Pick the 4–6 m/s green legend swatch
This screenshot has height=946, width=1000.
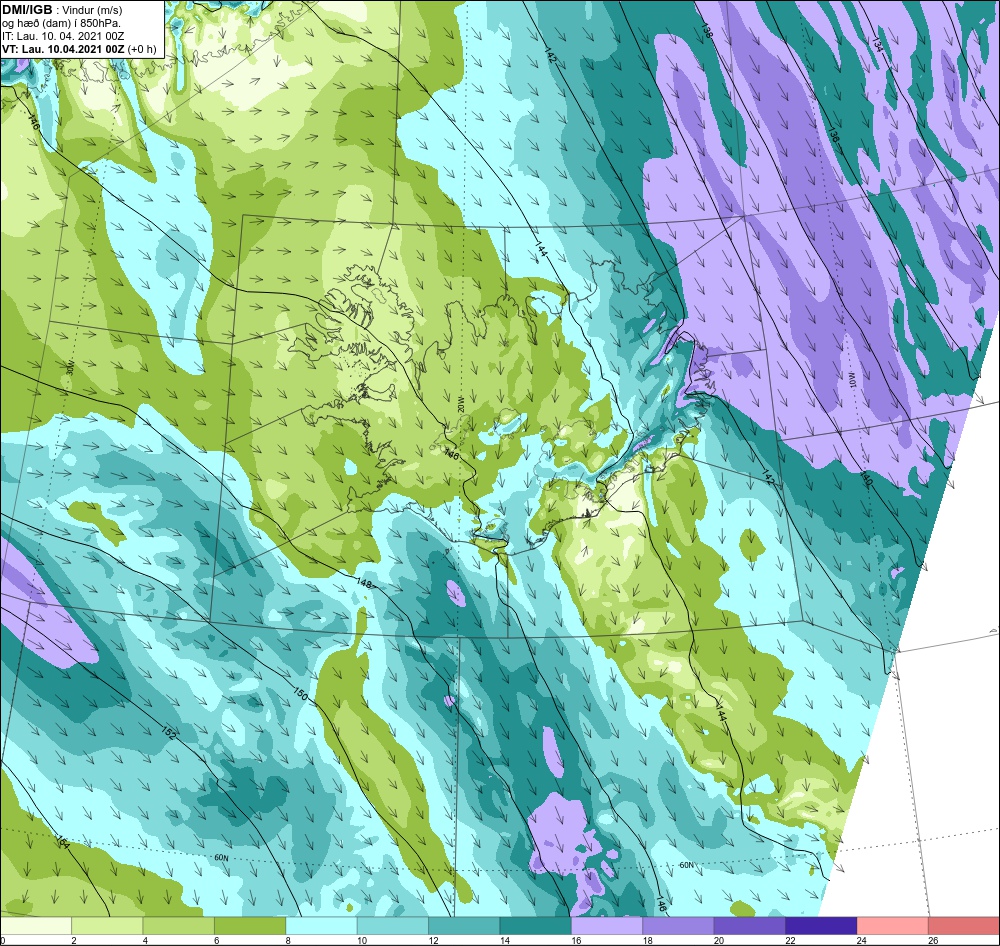click(179, 926)
